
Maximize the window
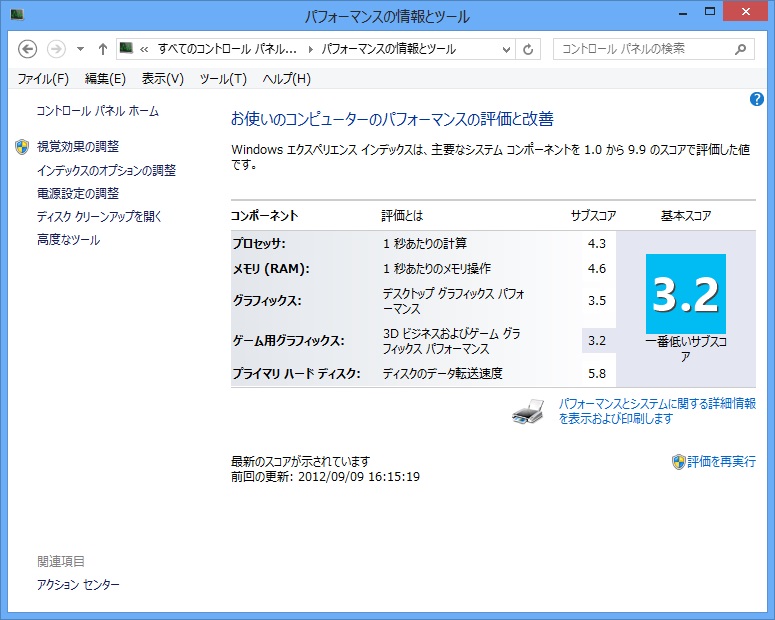(710, 12)
